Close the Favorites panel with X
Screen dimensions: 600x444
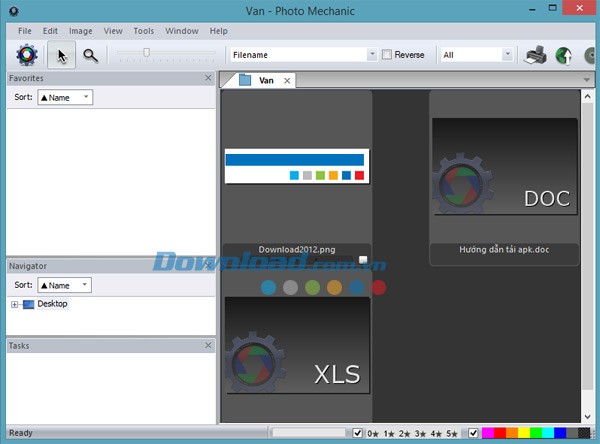coord(208,78)
